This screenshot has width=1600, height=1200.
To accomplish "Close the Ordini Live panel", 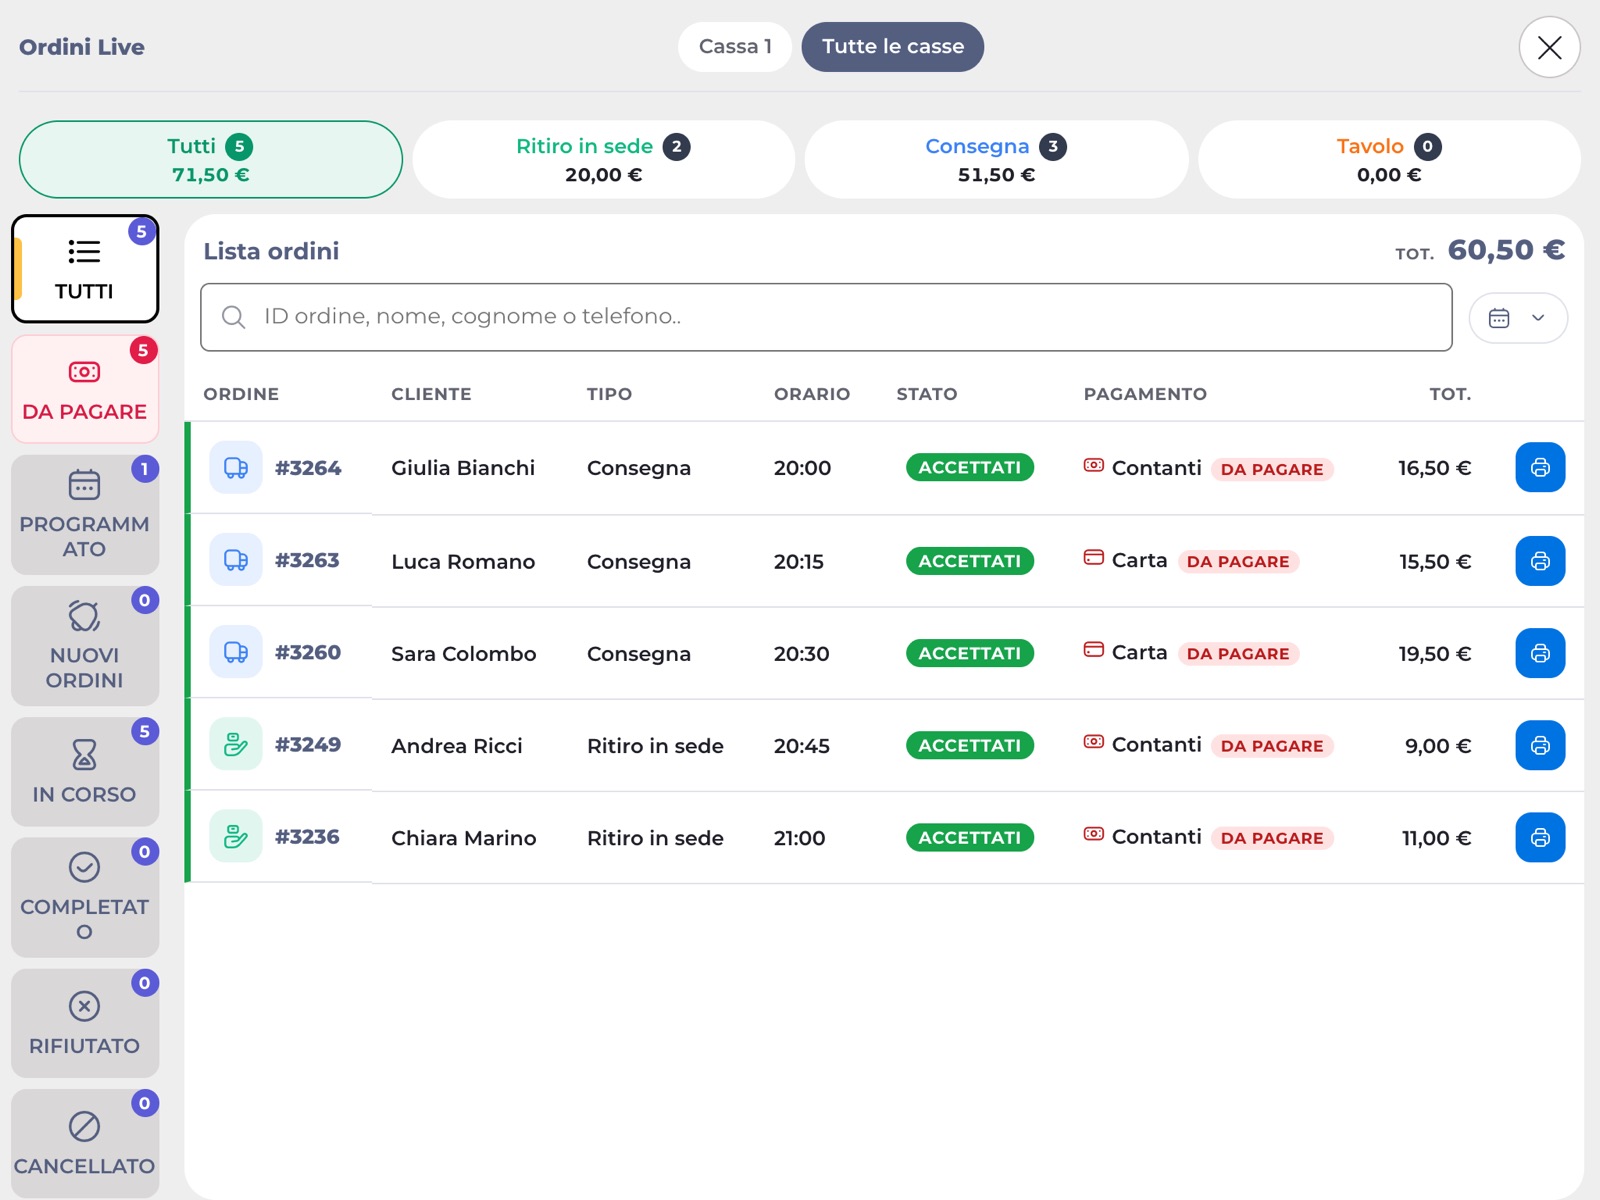I will point(1549,47).
